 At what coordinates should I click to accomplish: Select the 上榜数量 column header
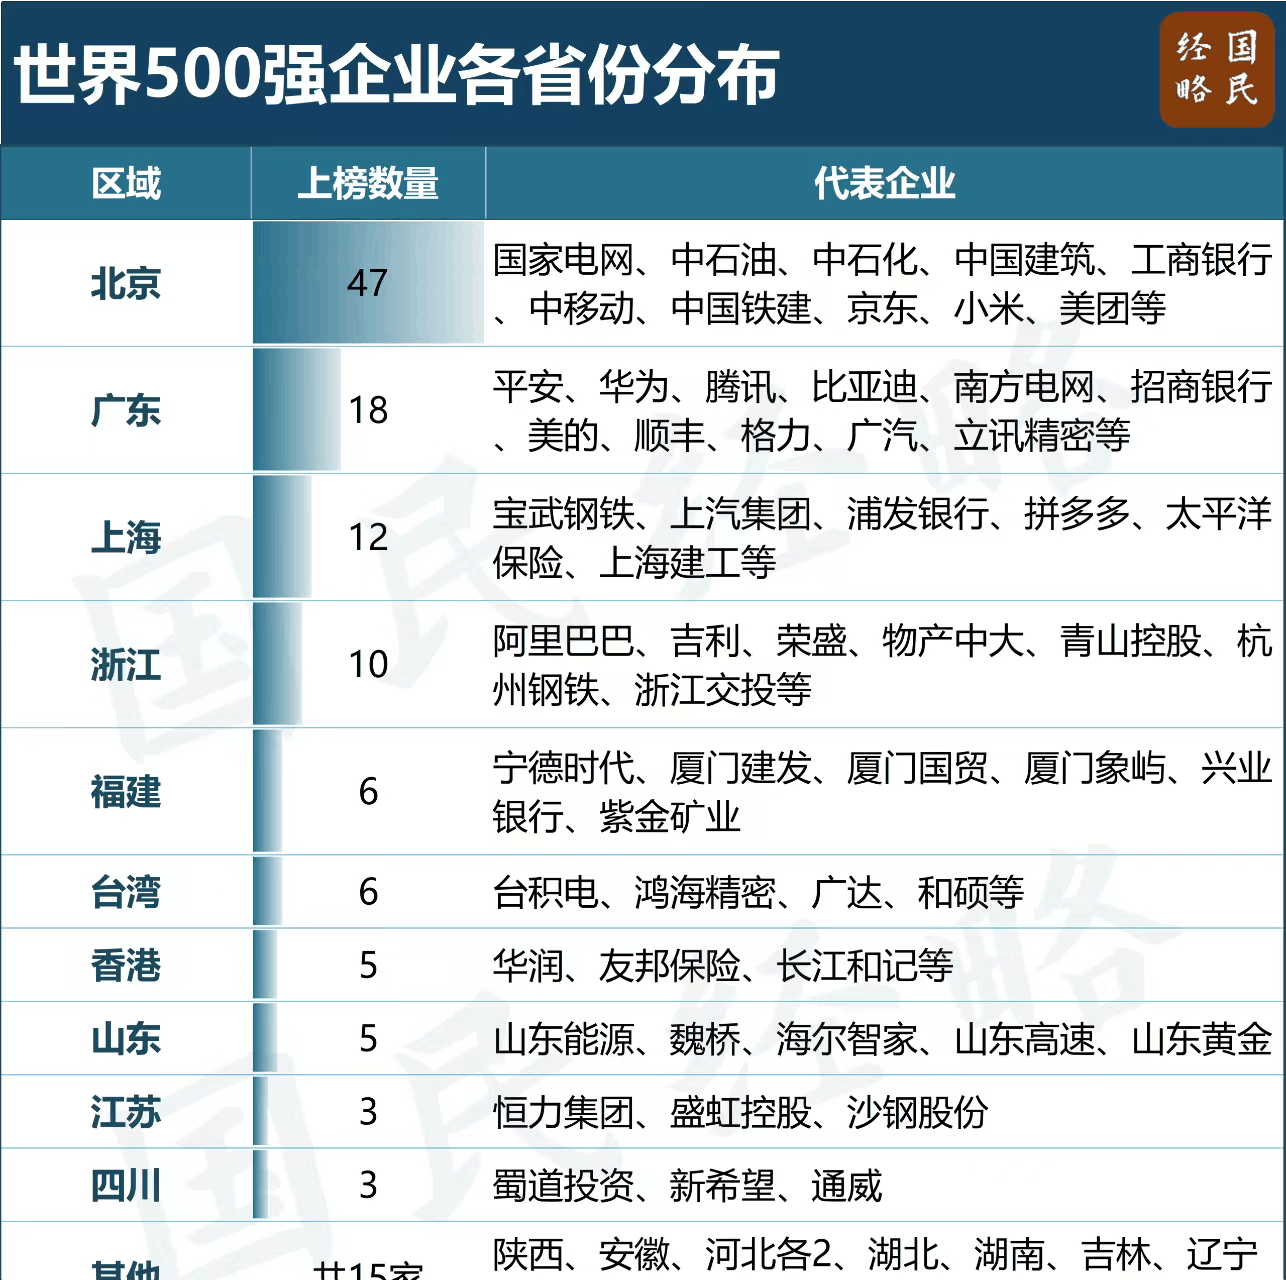[368, 184]
